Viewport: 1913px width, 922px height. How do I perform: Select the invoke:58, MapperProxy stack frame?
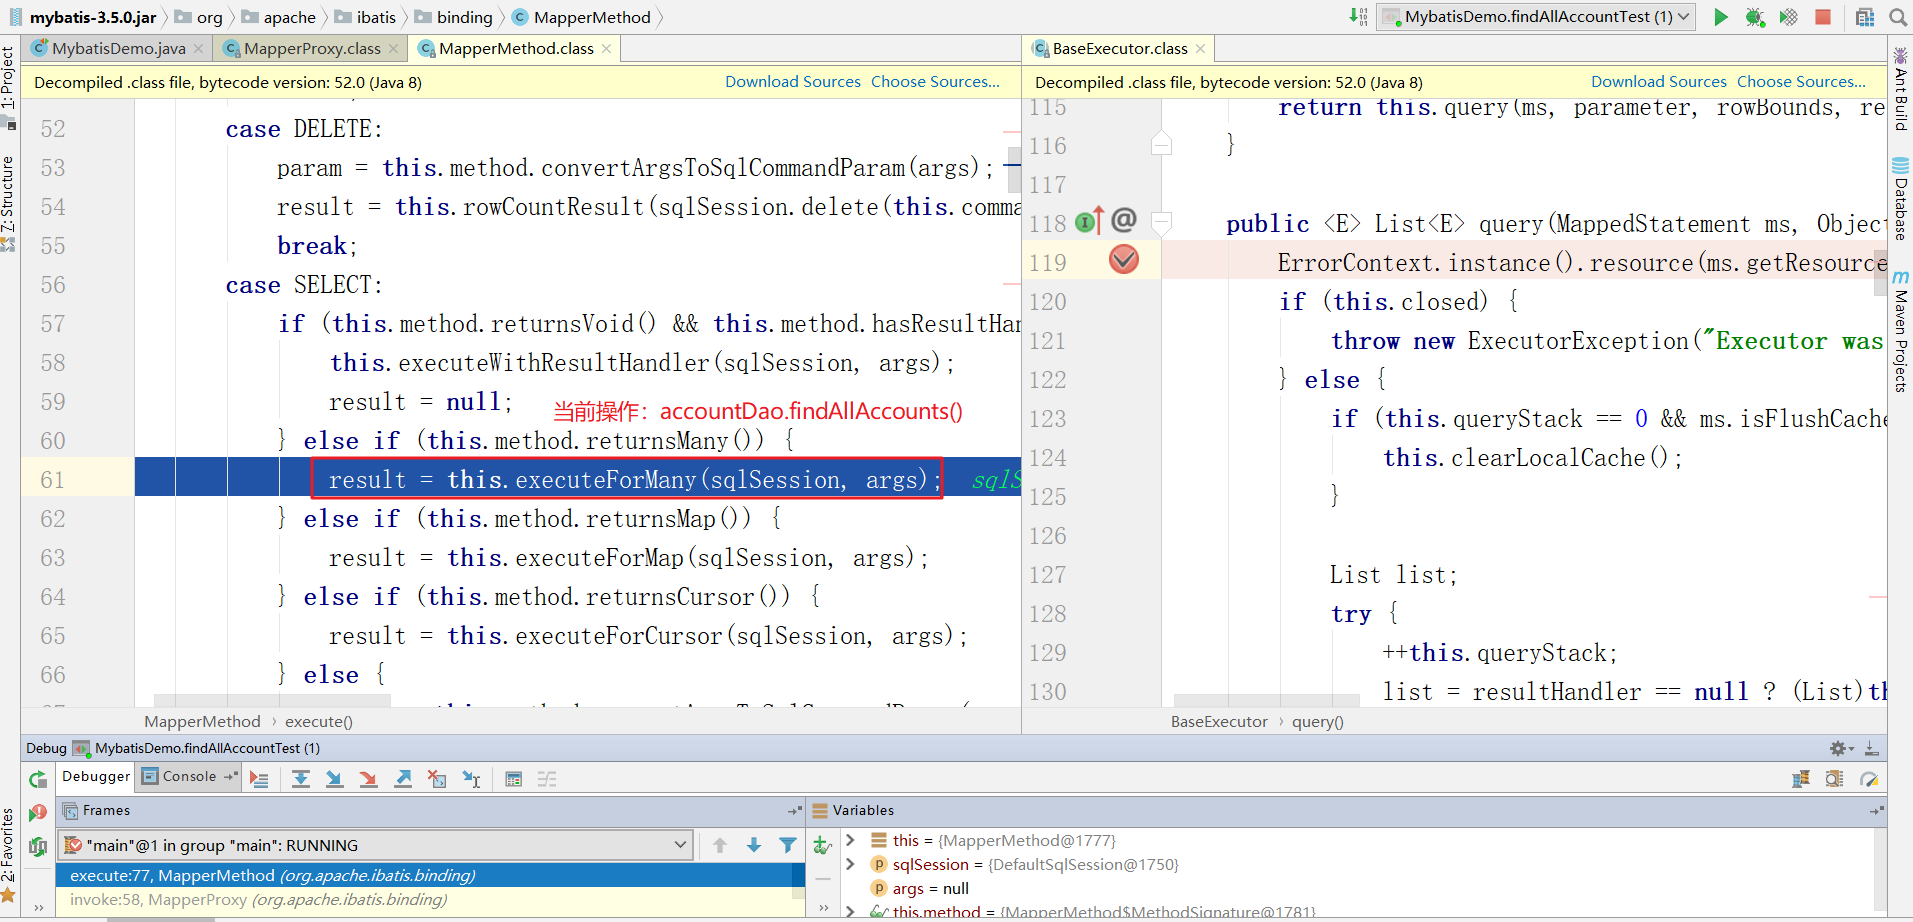430,900
